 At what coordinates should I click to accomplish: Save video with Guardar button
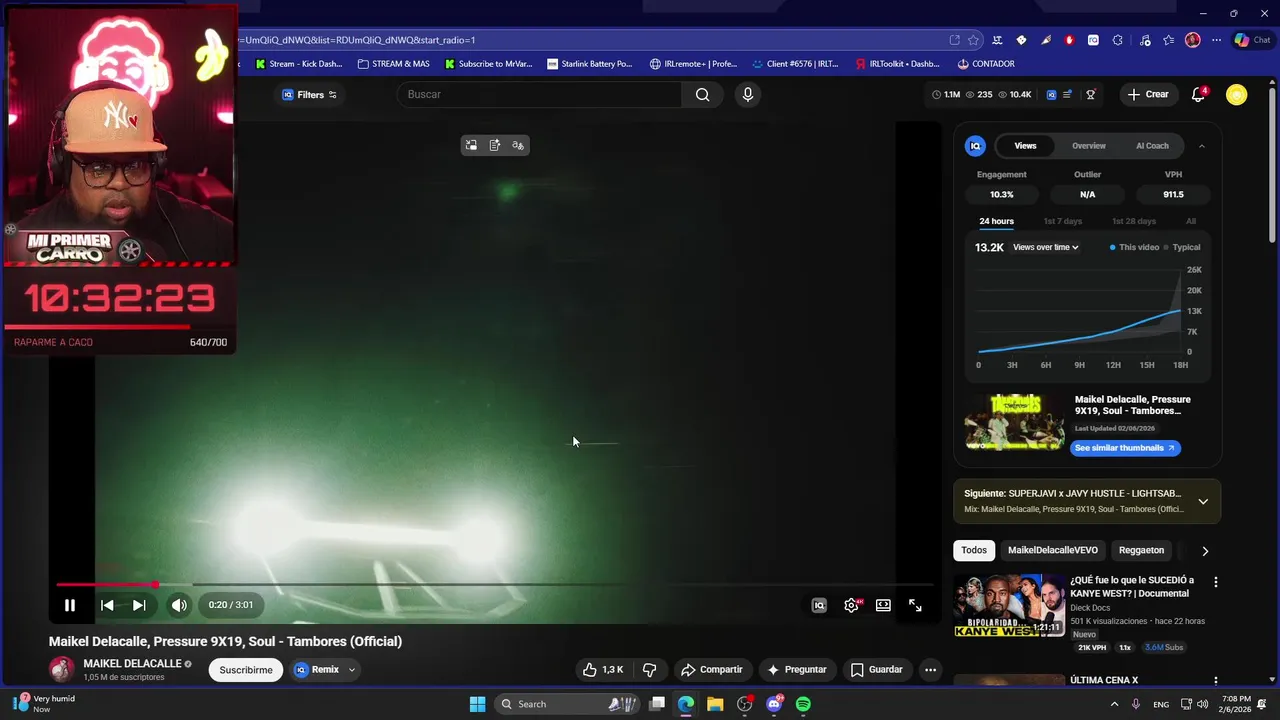click(876, 670)
